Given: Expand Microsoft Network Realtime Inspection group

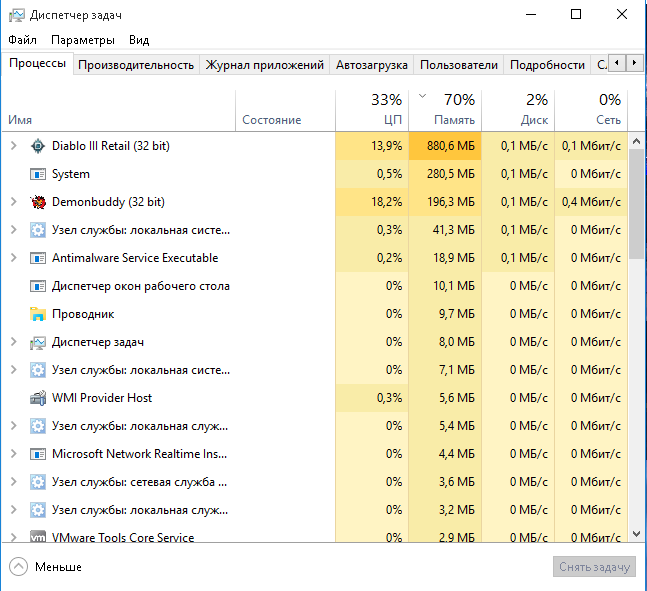Looking at the screenshot, I should tap(14, 454).
